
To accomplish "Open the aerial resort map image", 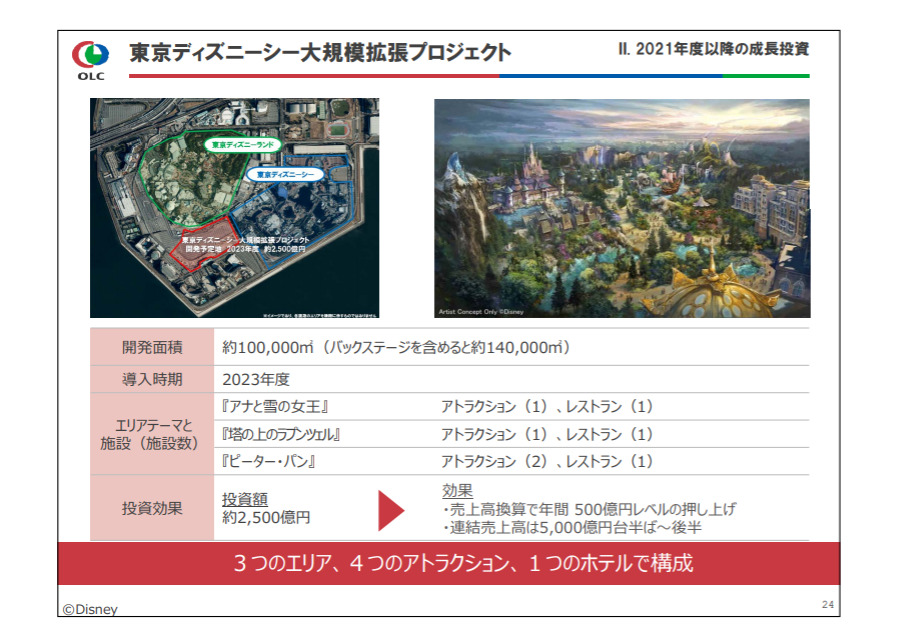I will pyautogui.click(x=234, y=207).
